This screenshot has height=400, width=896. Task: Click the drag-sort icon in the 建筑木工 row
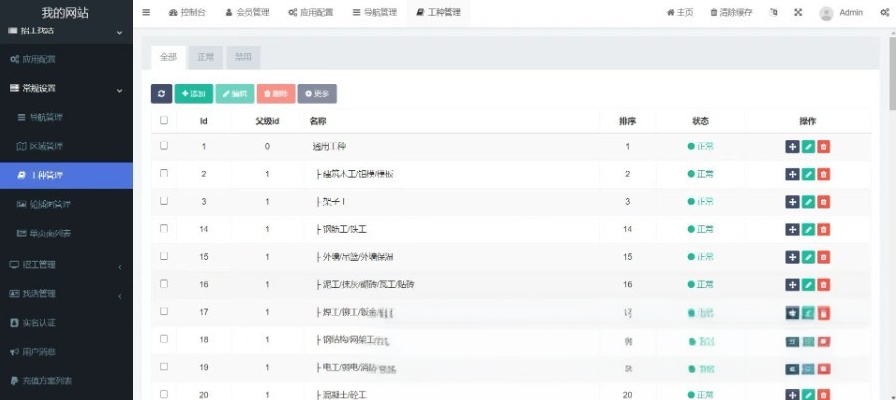pyautogui.click(x=792, y=174)
